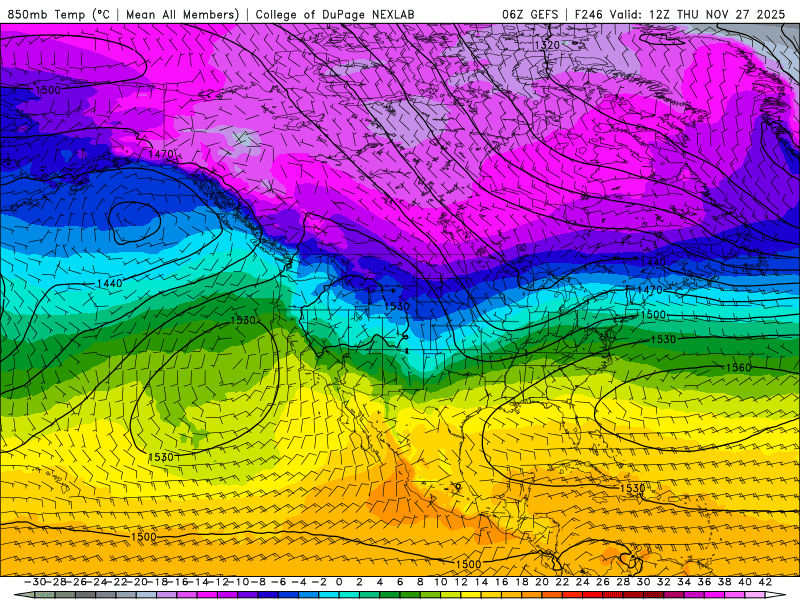This screenshot has height=600, width=800.
Task: Click the 1560 height contour label
Action: click(x=738, y=367)
